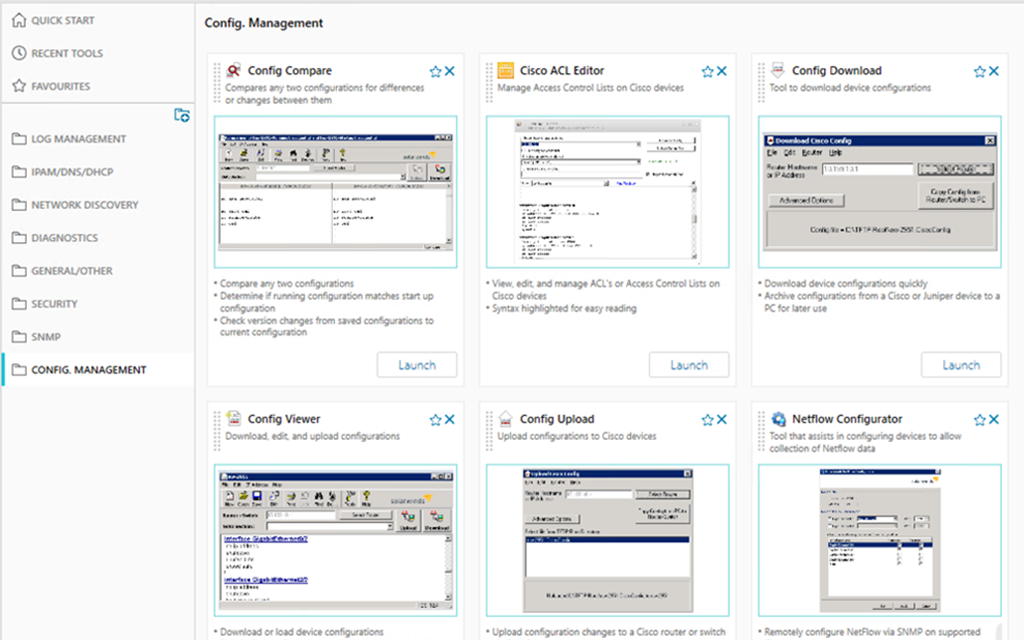
Task: Add Netflow Configurator to favourites
Action: (978, 419)
